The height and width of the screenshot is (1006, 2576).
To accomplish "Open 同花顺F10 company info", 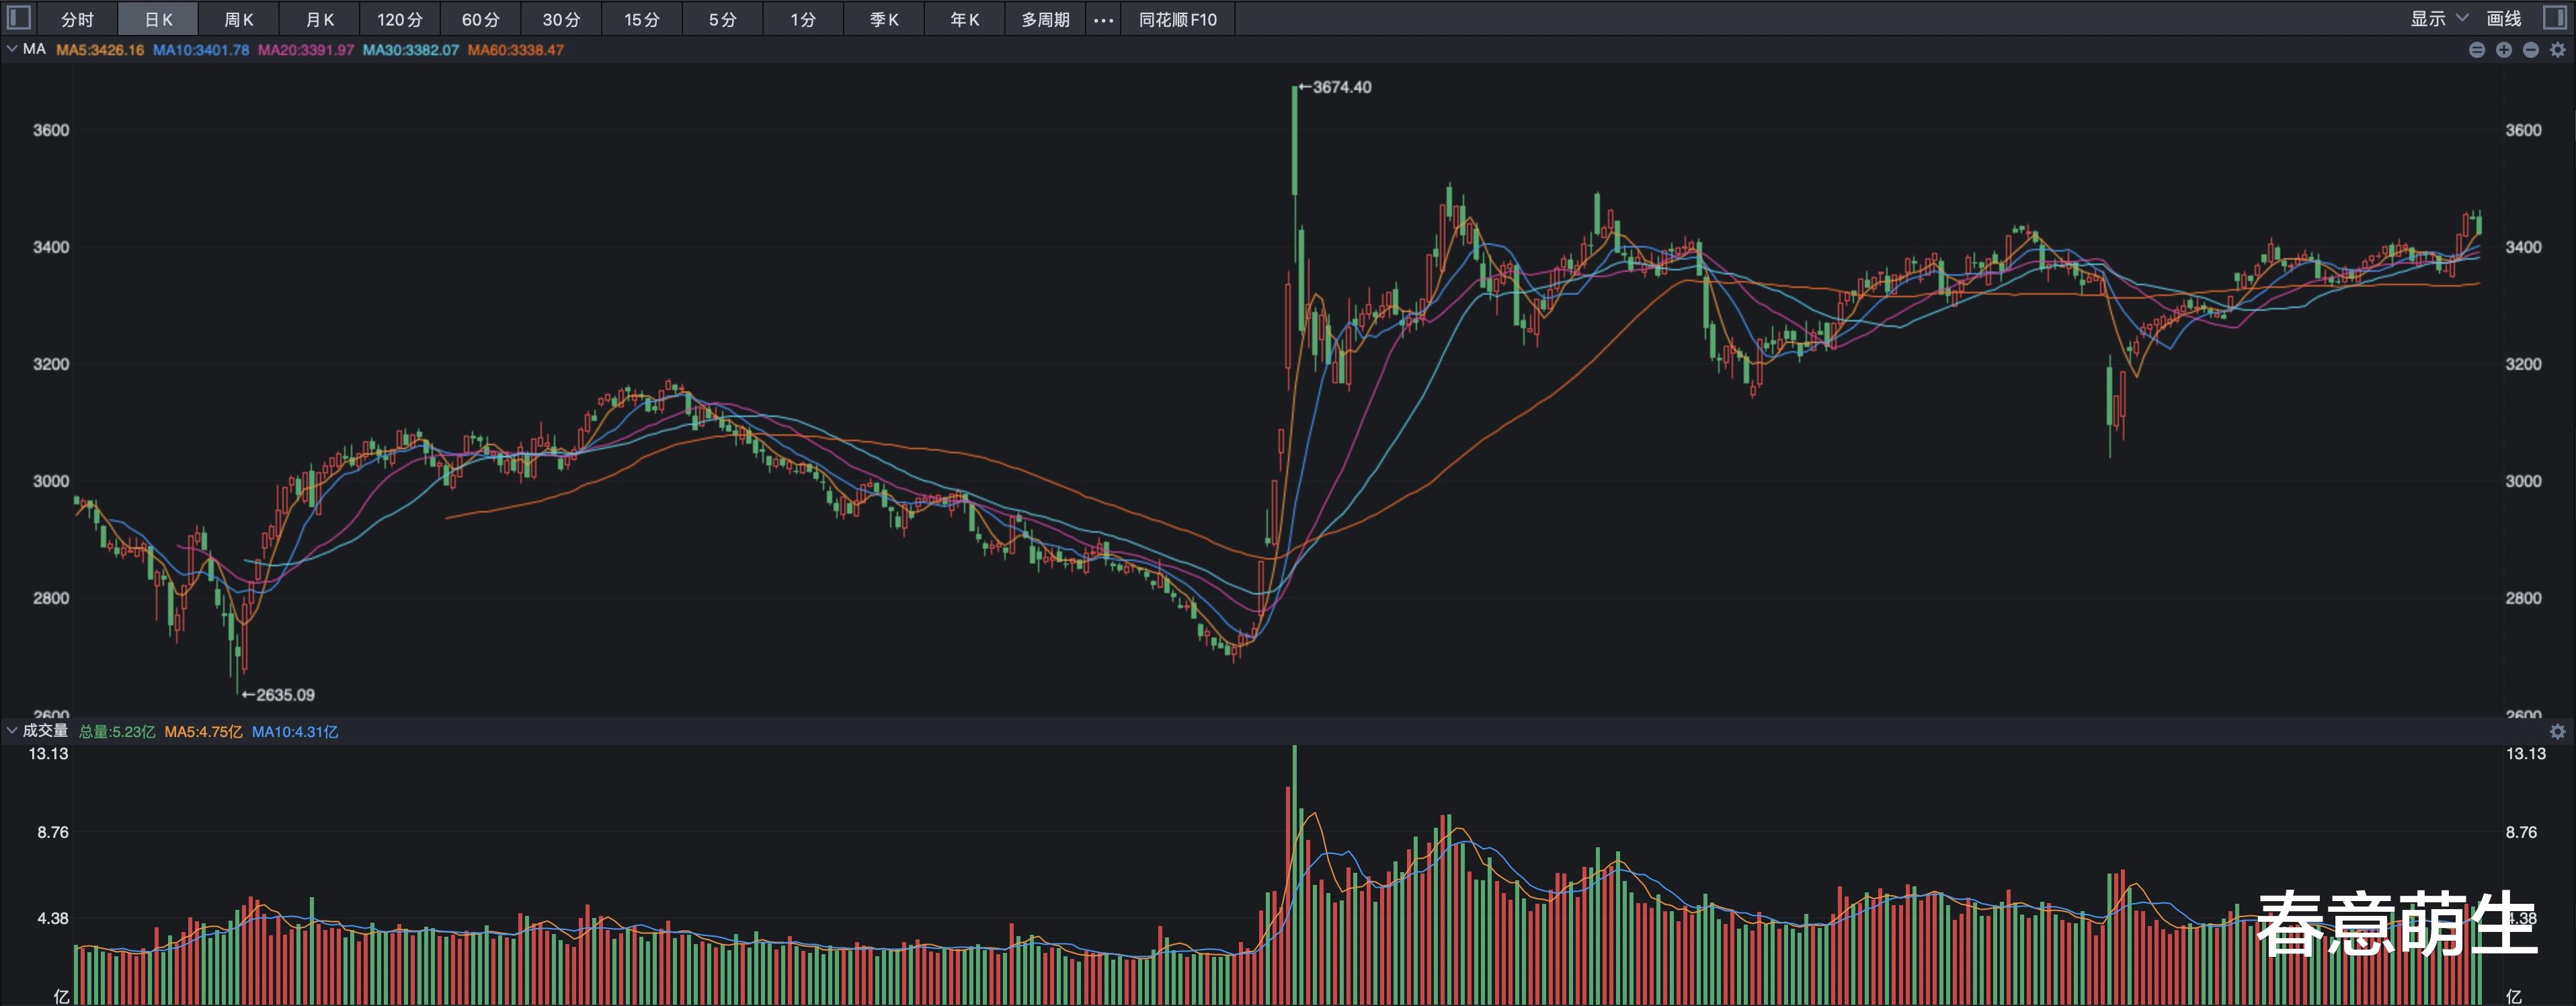I will tap(1177, 20).
